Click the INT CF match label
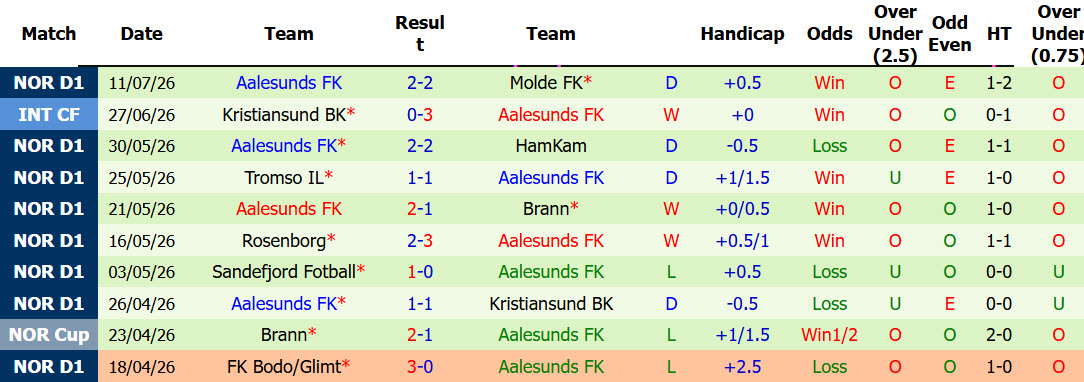The height and width of the screenshot is (382, 1084). pos(48,115)
